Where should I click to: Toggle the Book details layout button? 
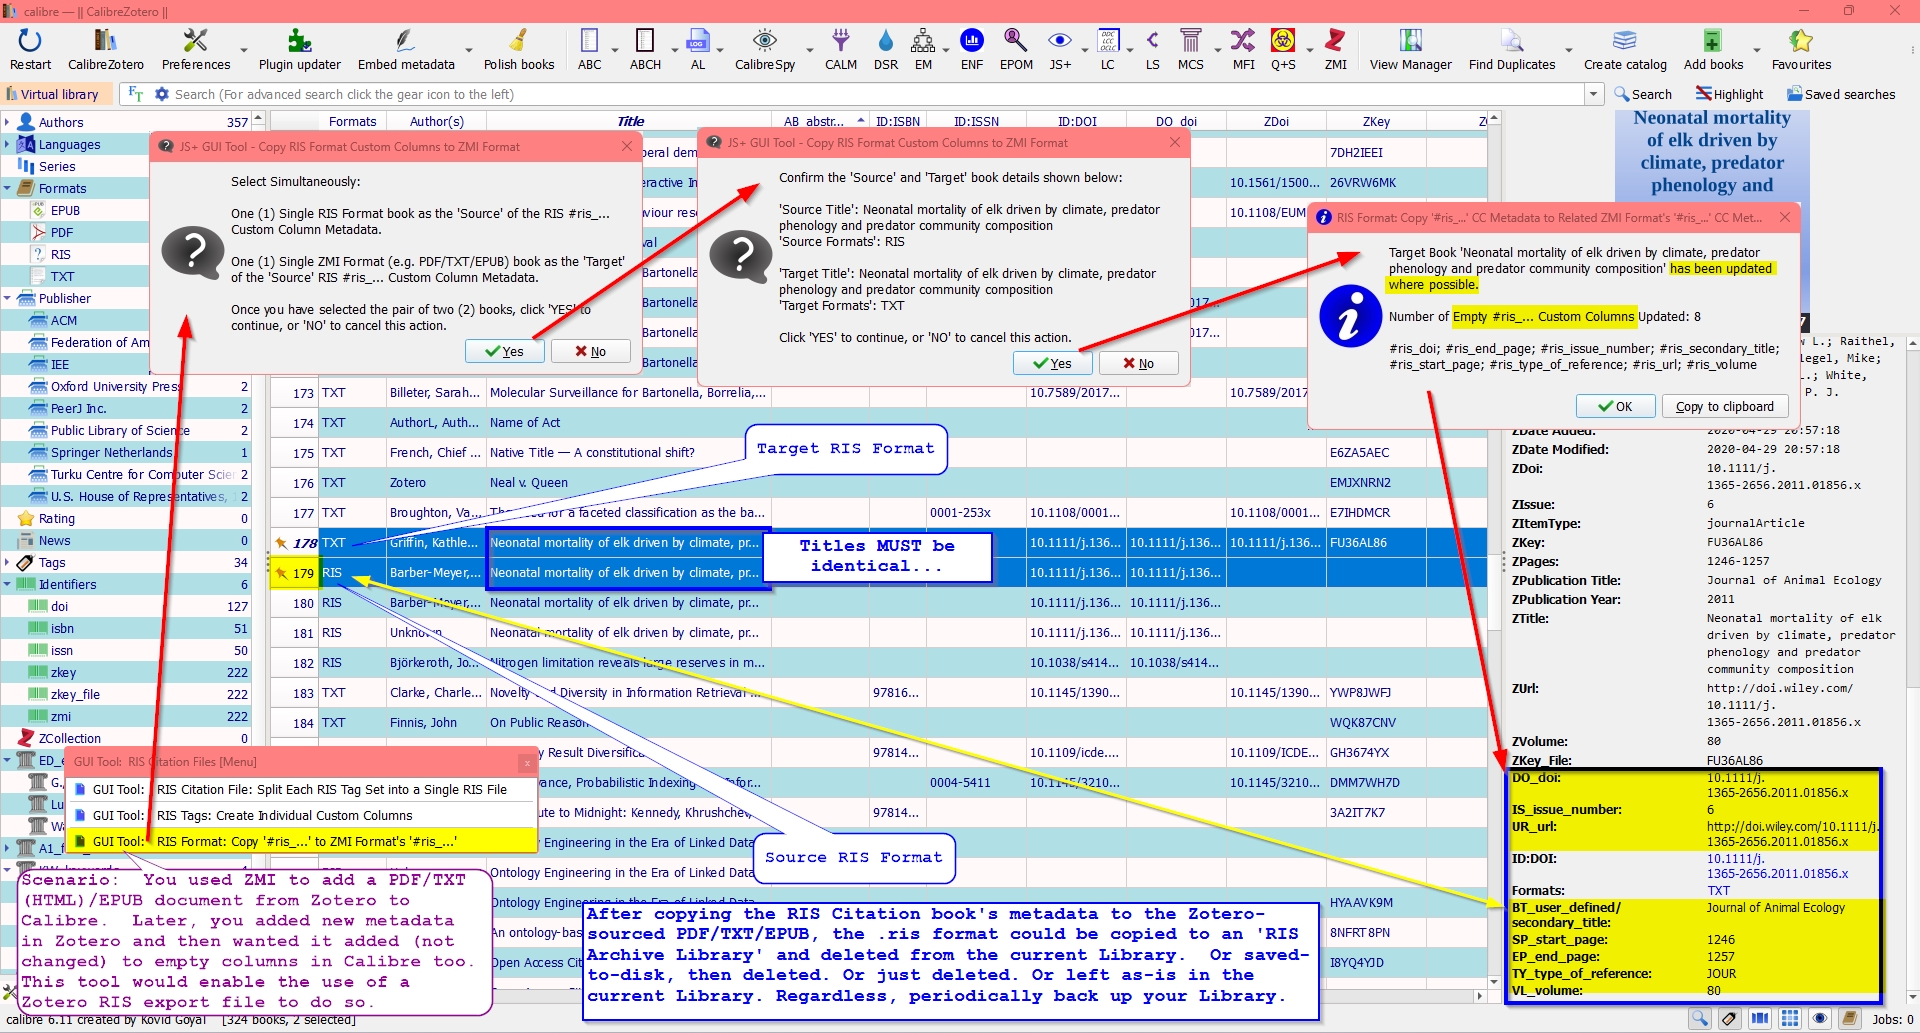[1850, 1019]
